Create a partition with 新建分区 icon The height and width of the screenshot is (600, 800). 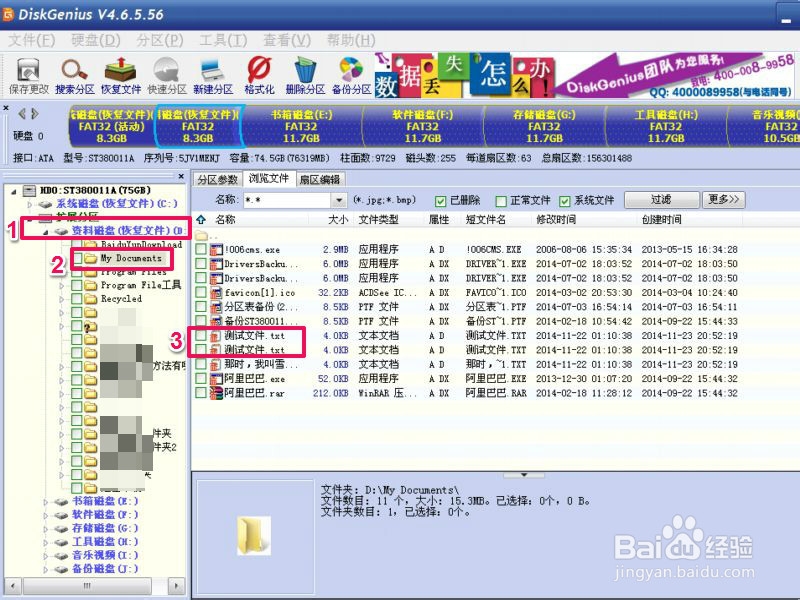pyautogui.click(x=212, y=70)
